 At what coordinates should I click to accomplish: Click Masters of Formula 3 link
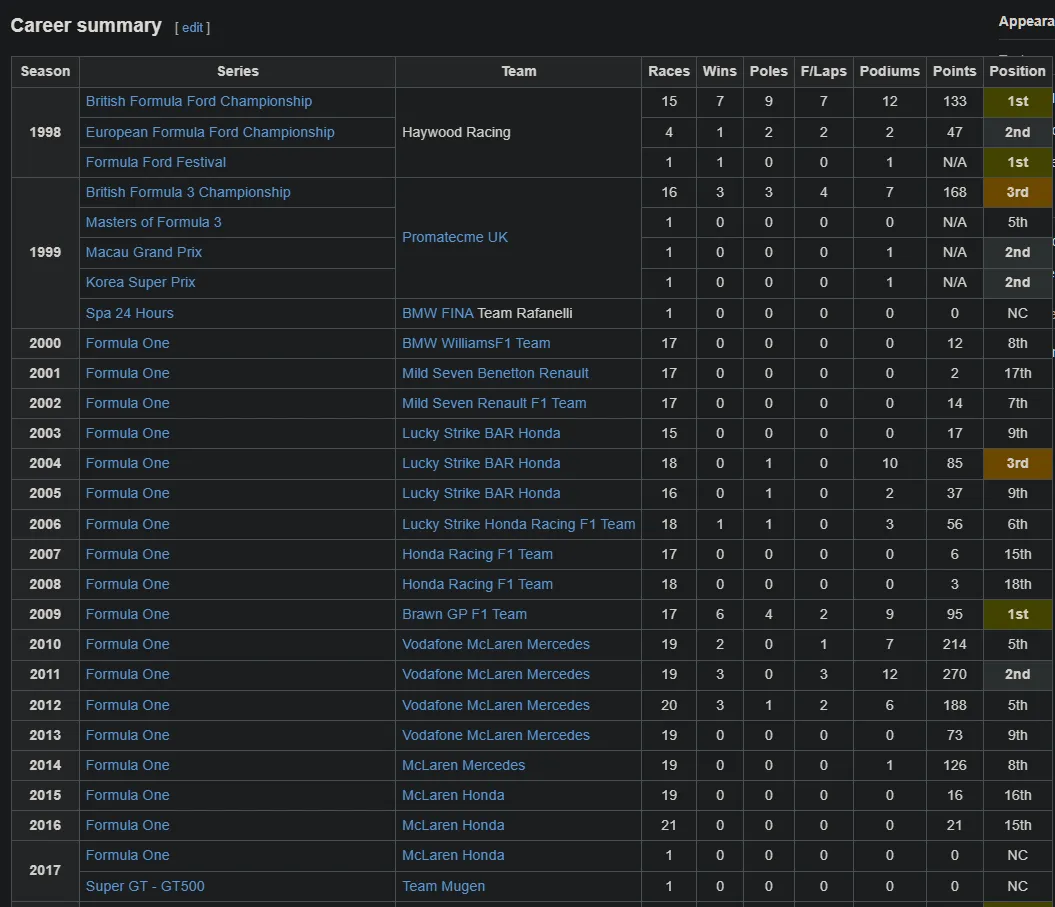click(153, 222)
